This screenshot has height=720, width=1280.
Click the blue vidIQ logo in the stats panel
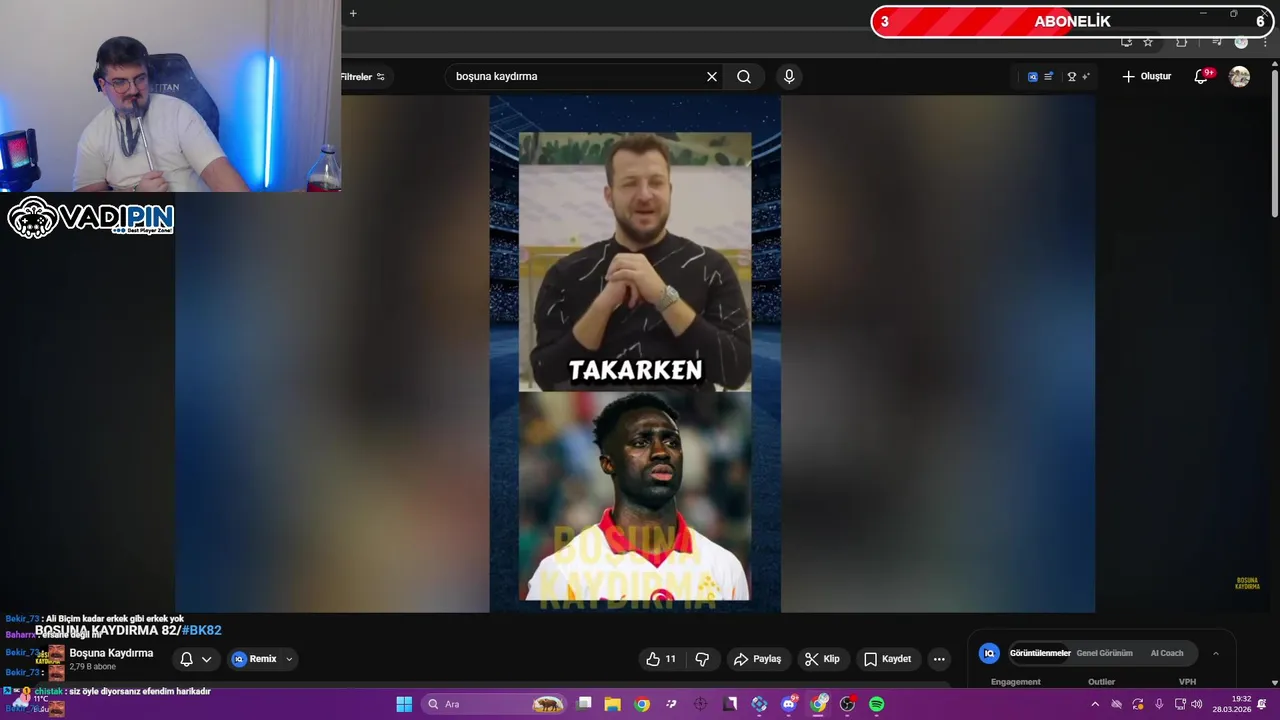click(989, 653)
